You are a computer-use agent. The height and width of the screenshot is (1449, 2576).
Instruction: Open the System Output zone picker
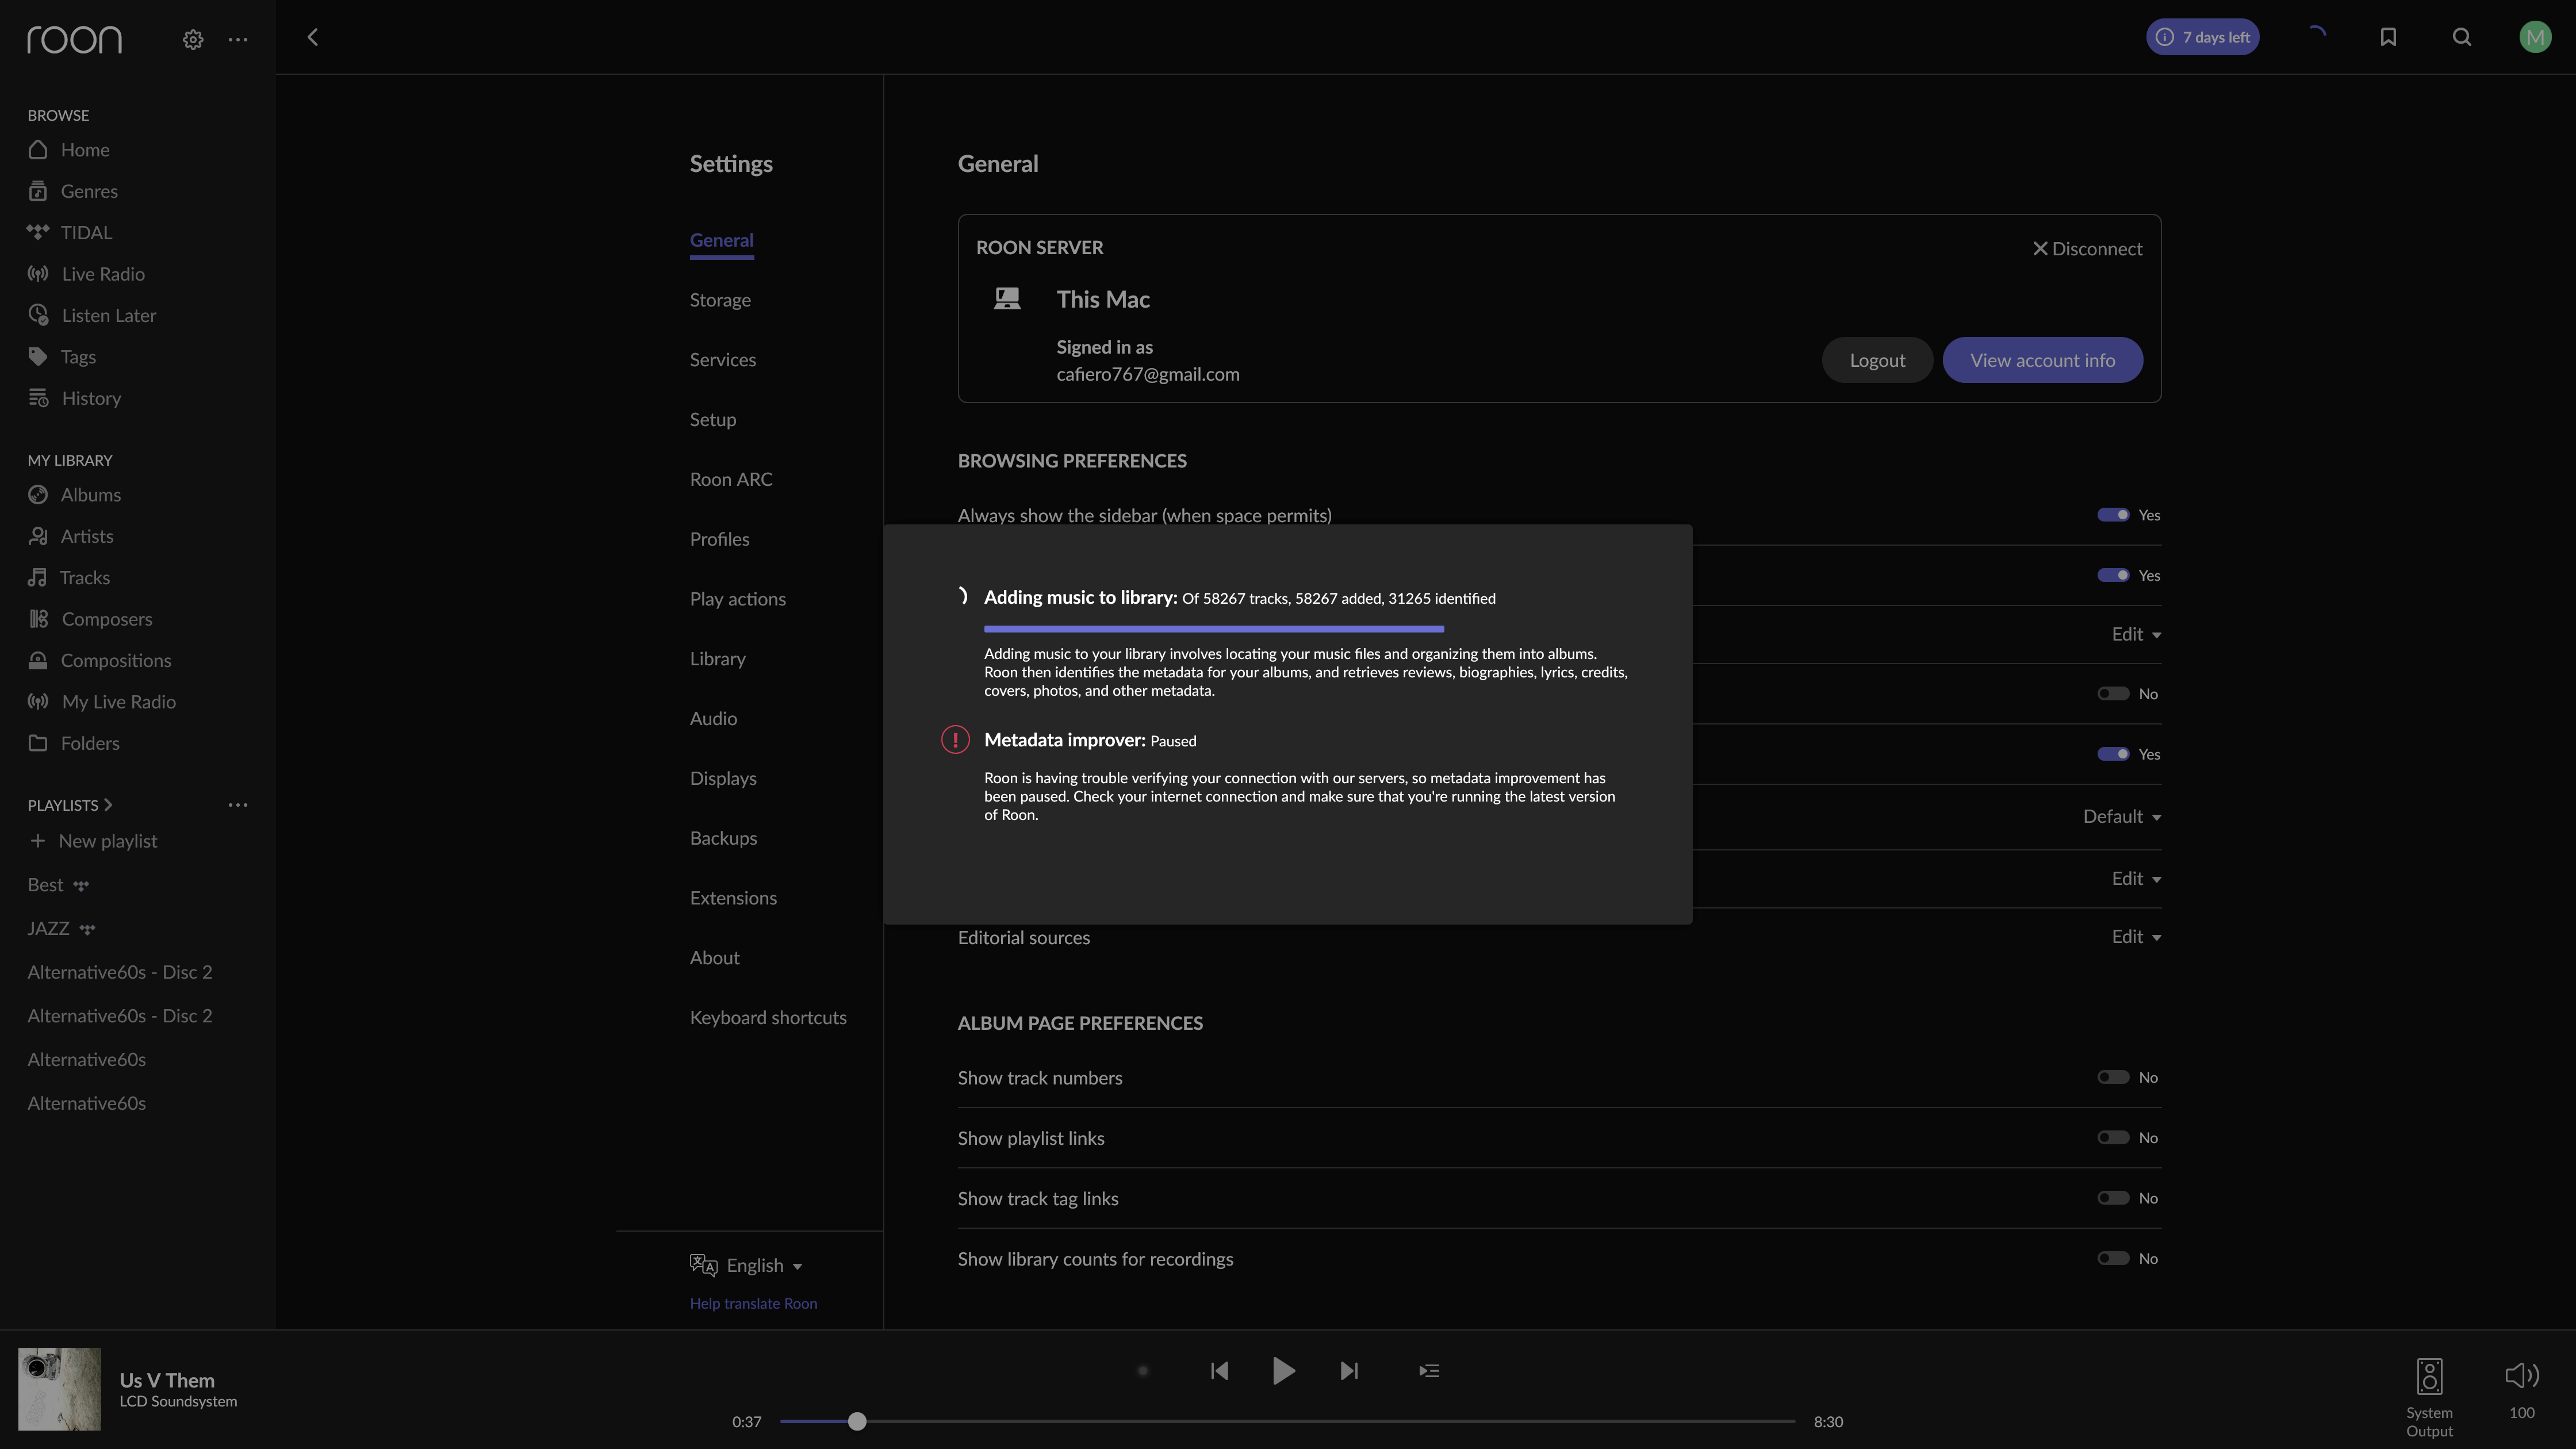pos(2429,1397)
